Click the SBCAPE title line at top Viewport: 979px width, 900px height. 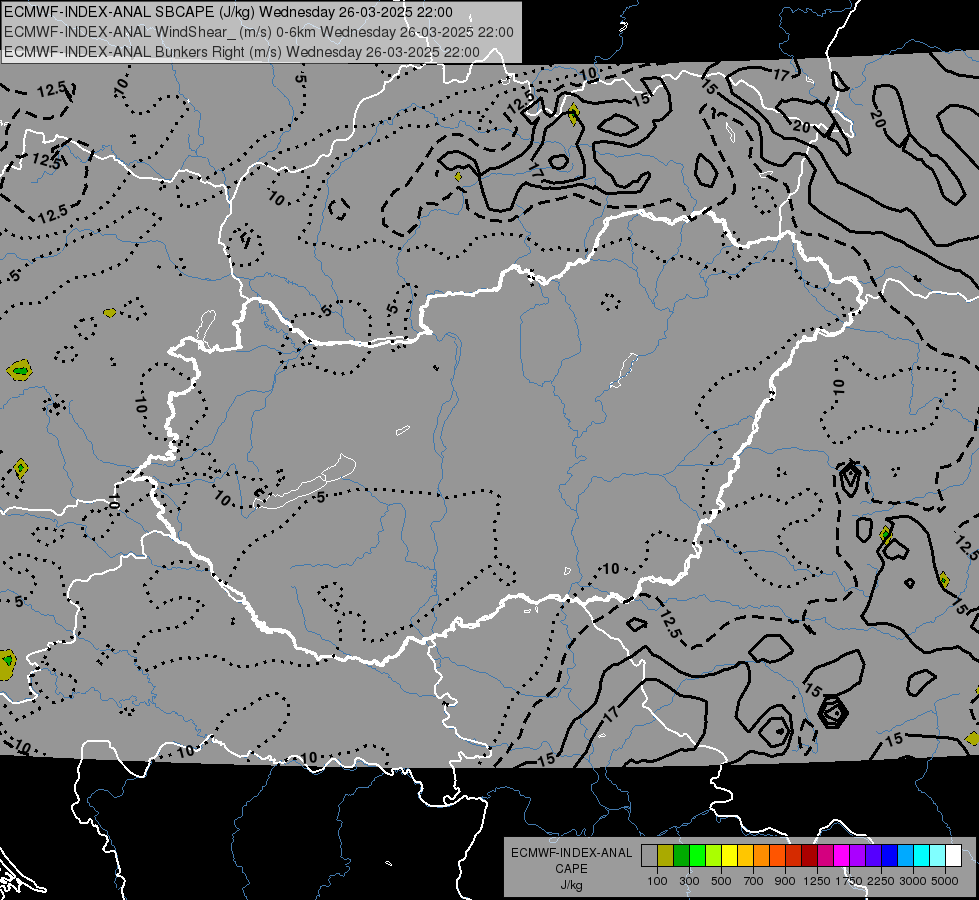229,12
